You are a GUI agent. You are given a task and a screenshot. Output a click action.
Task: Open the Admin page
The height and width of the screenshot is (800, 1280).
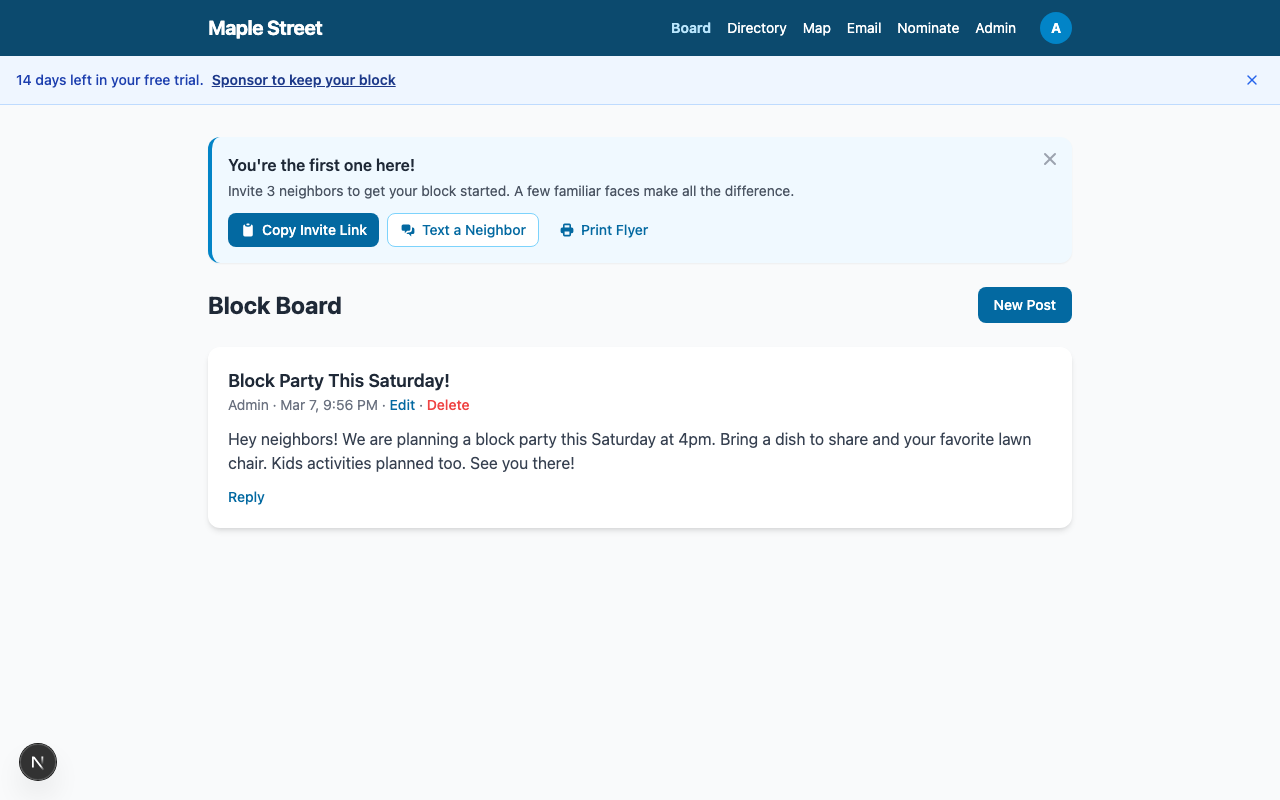click(996, 28)
